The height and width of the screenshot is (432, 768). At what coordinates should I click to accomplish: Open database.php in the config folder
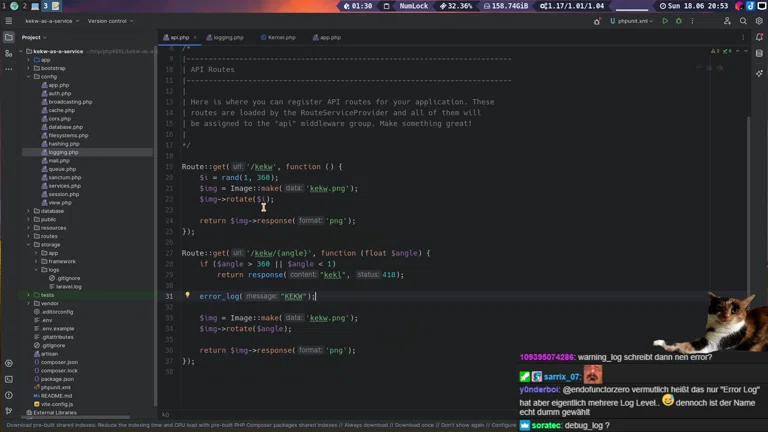[65, 127]
